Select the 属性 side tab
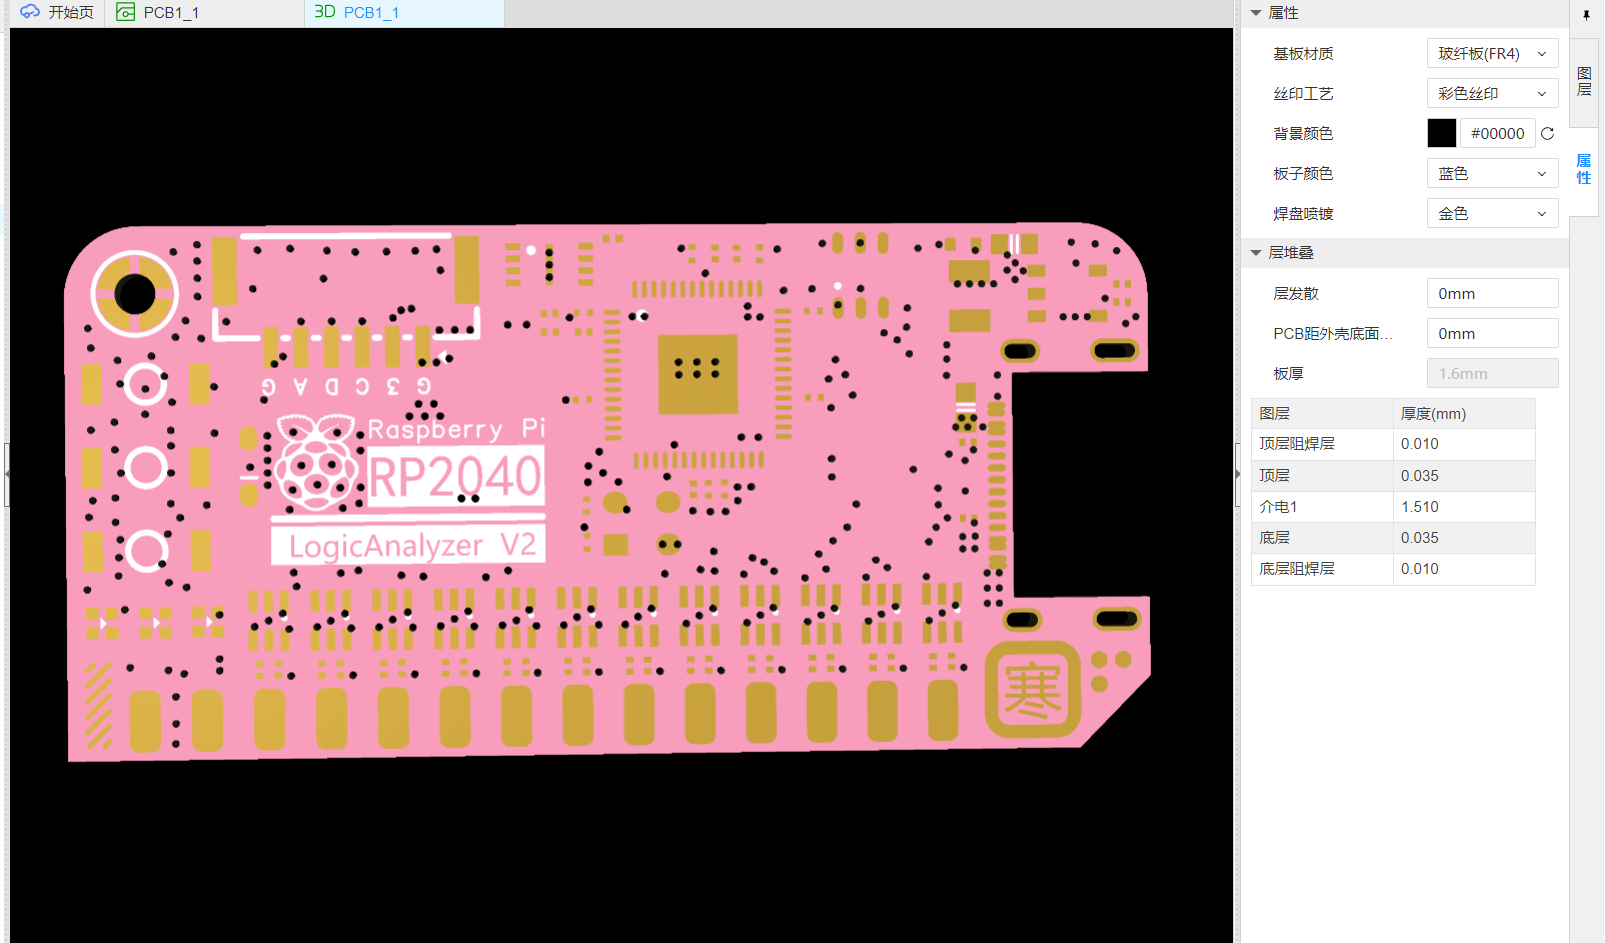The image size is (1605, 943). coord(1584,169)
